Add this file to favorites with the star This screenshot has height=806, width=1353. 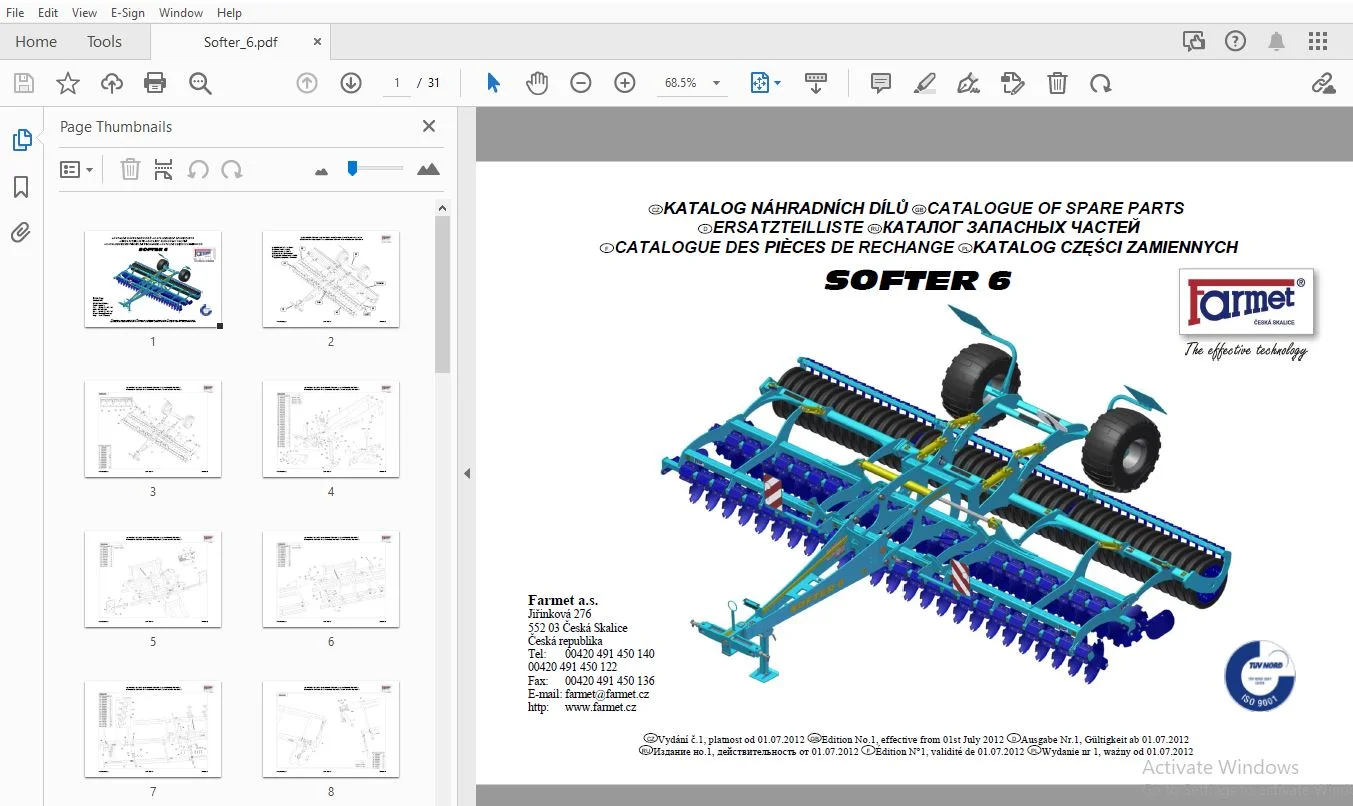point(67,83)
